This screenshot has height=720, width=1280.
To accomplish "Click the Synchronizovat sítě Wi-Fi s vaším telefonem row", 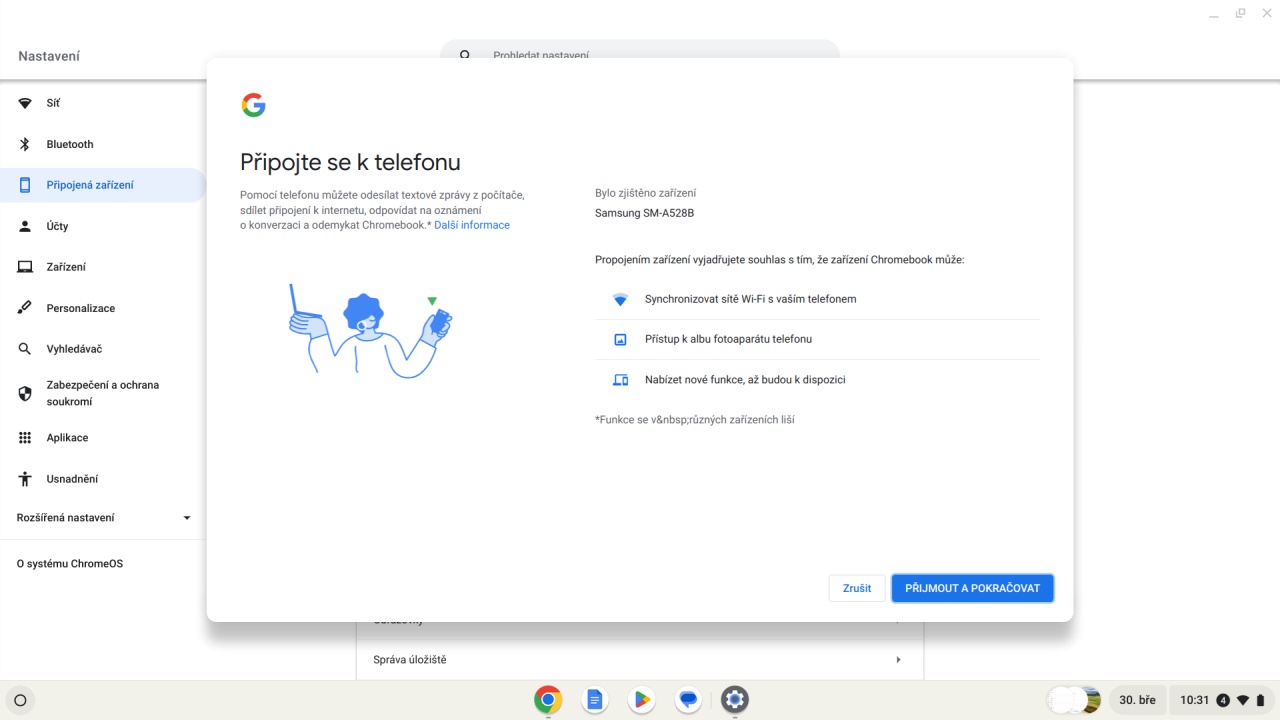I will 817,299.
